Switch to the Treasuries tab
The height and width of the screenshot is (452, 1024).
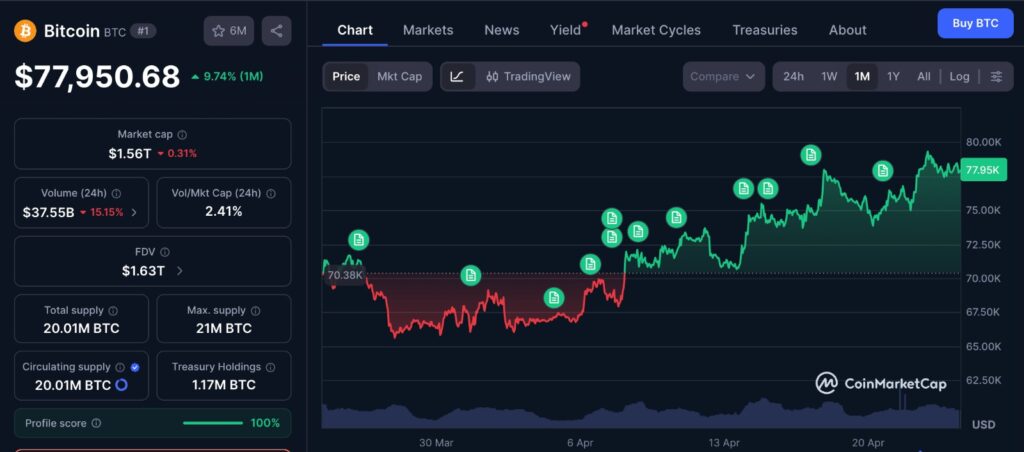(765, 30)
